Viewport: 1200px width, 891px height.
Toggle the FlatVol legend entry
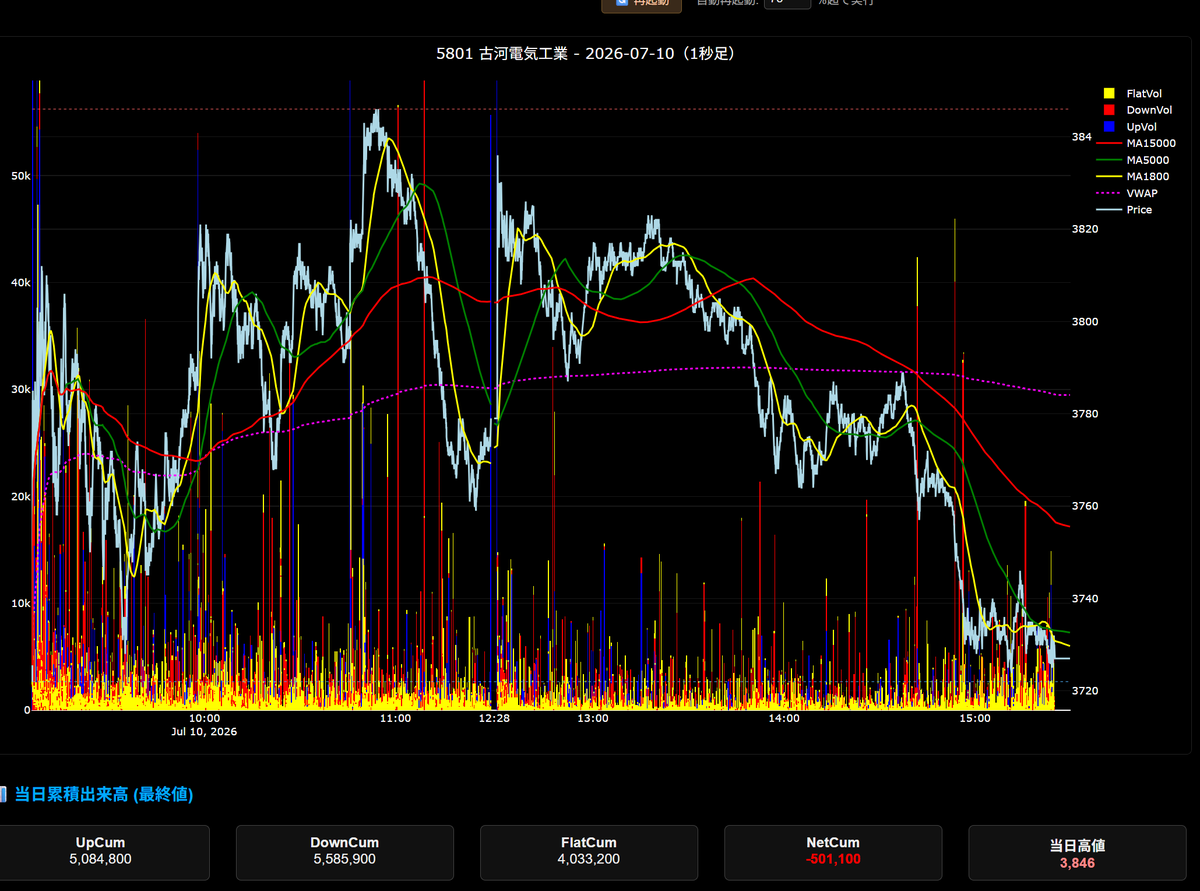[1136, 93]
